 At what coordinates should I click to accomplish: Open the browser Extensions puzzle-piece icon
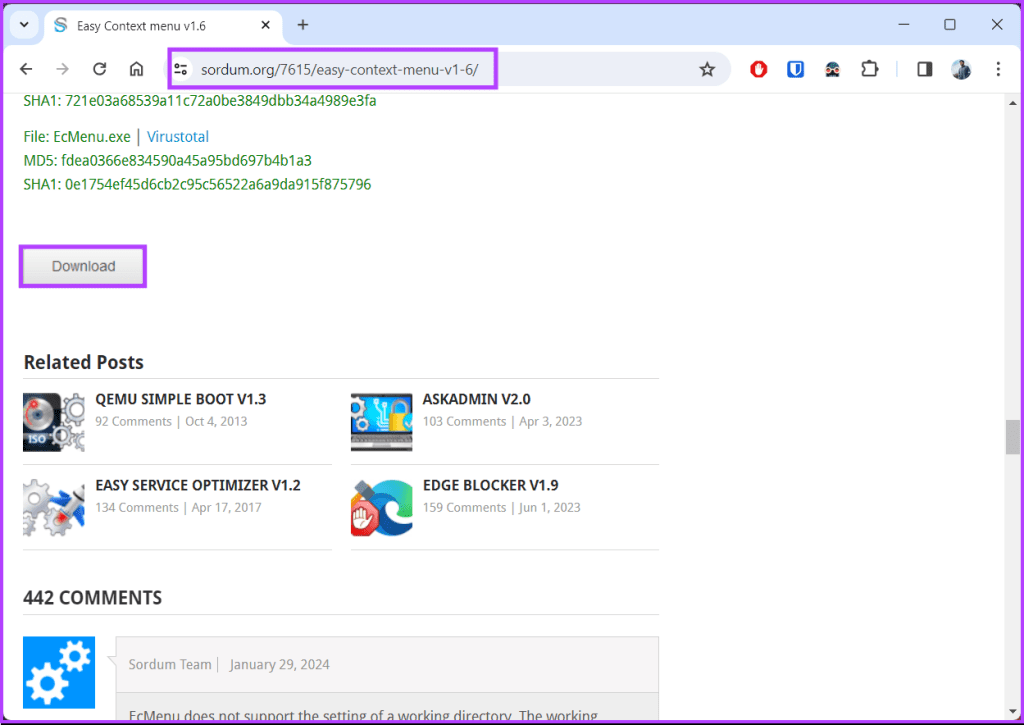coord(869,69)
